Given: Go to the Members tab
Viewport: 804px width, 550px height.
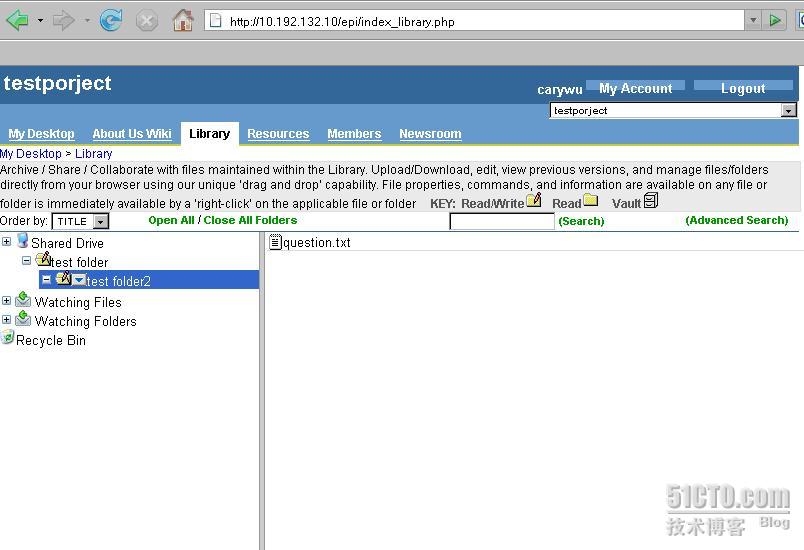Looking at the screenshot, I should pyautogui.click(x=354, y=134).
